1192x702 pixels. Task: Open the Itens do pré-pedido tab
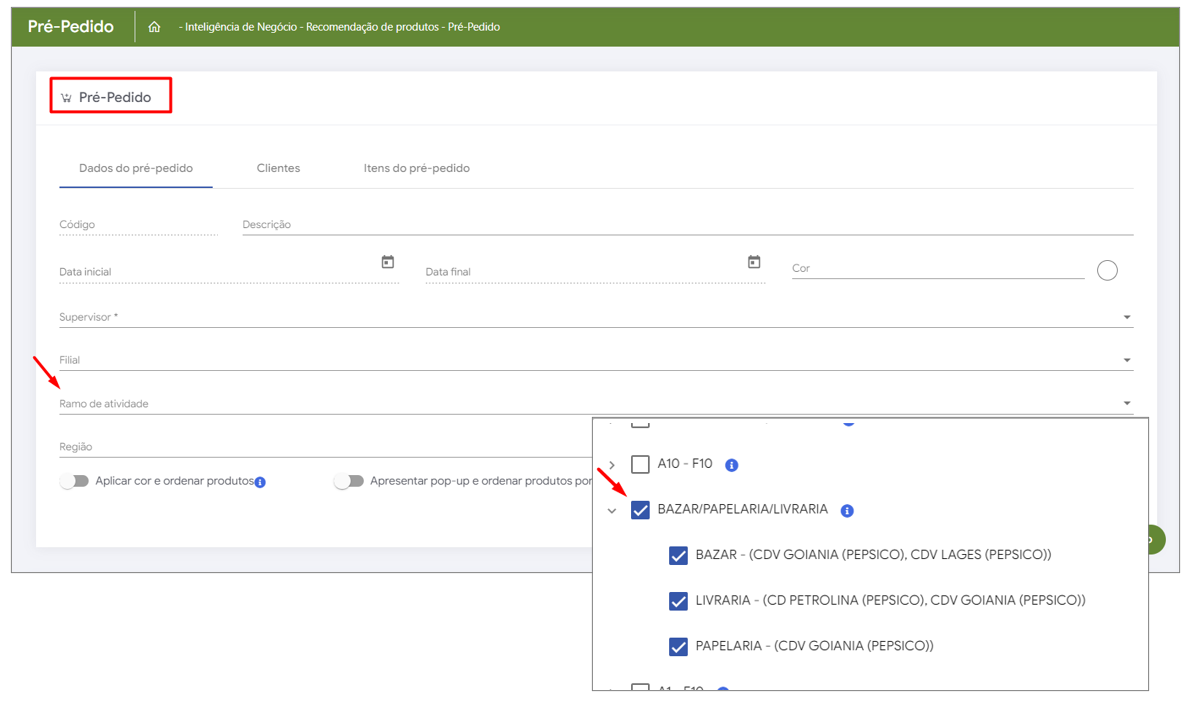tap(416, 168)
